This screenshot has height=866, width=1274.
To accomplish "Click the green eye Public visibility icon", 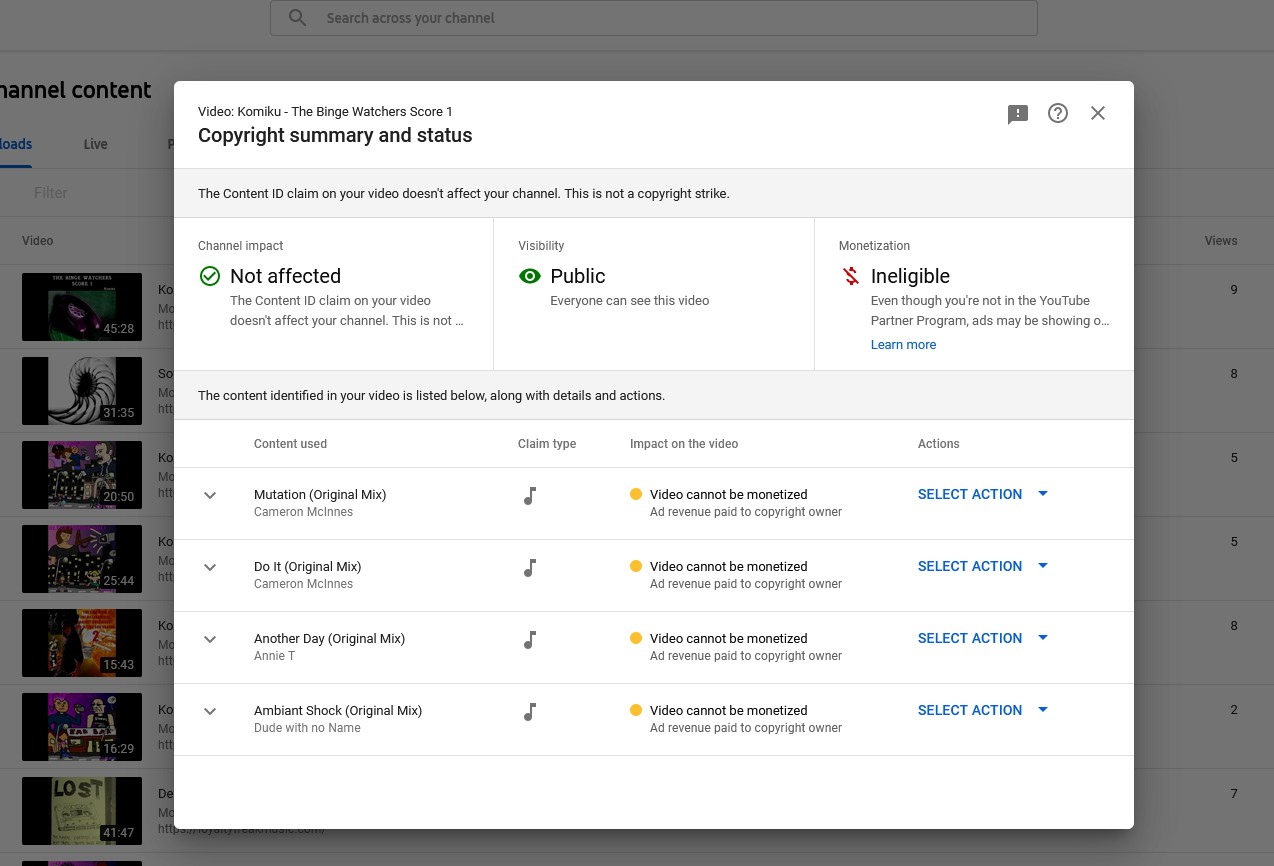I will (x=530, y=276).
